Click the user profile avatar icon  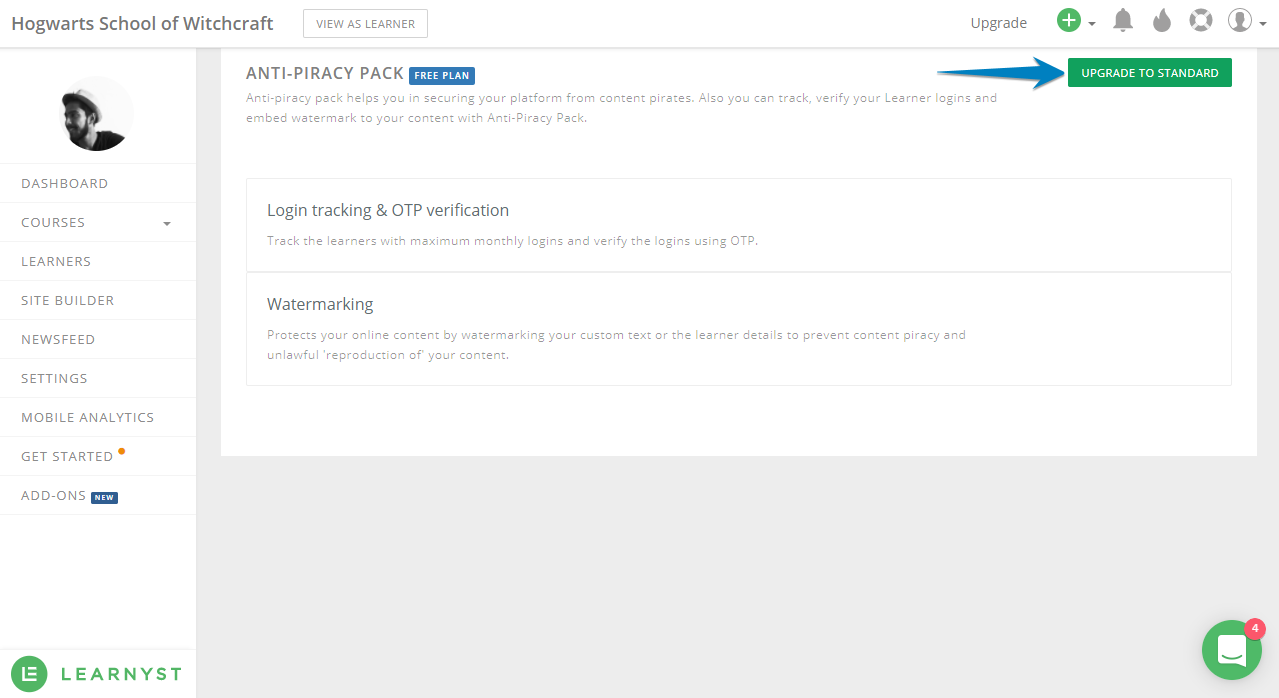click(x=1240, y=21)
